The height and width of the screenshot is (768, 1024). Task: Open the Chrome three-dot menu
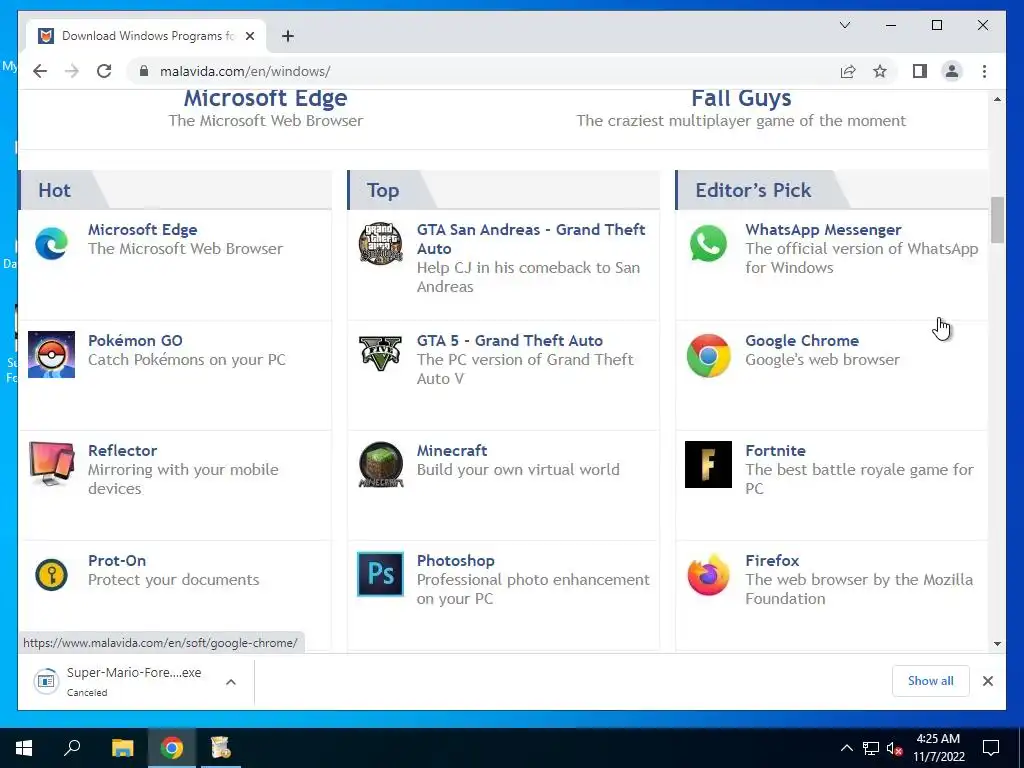984,71
